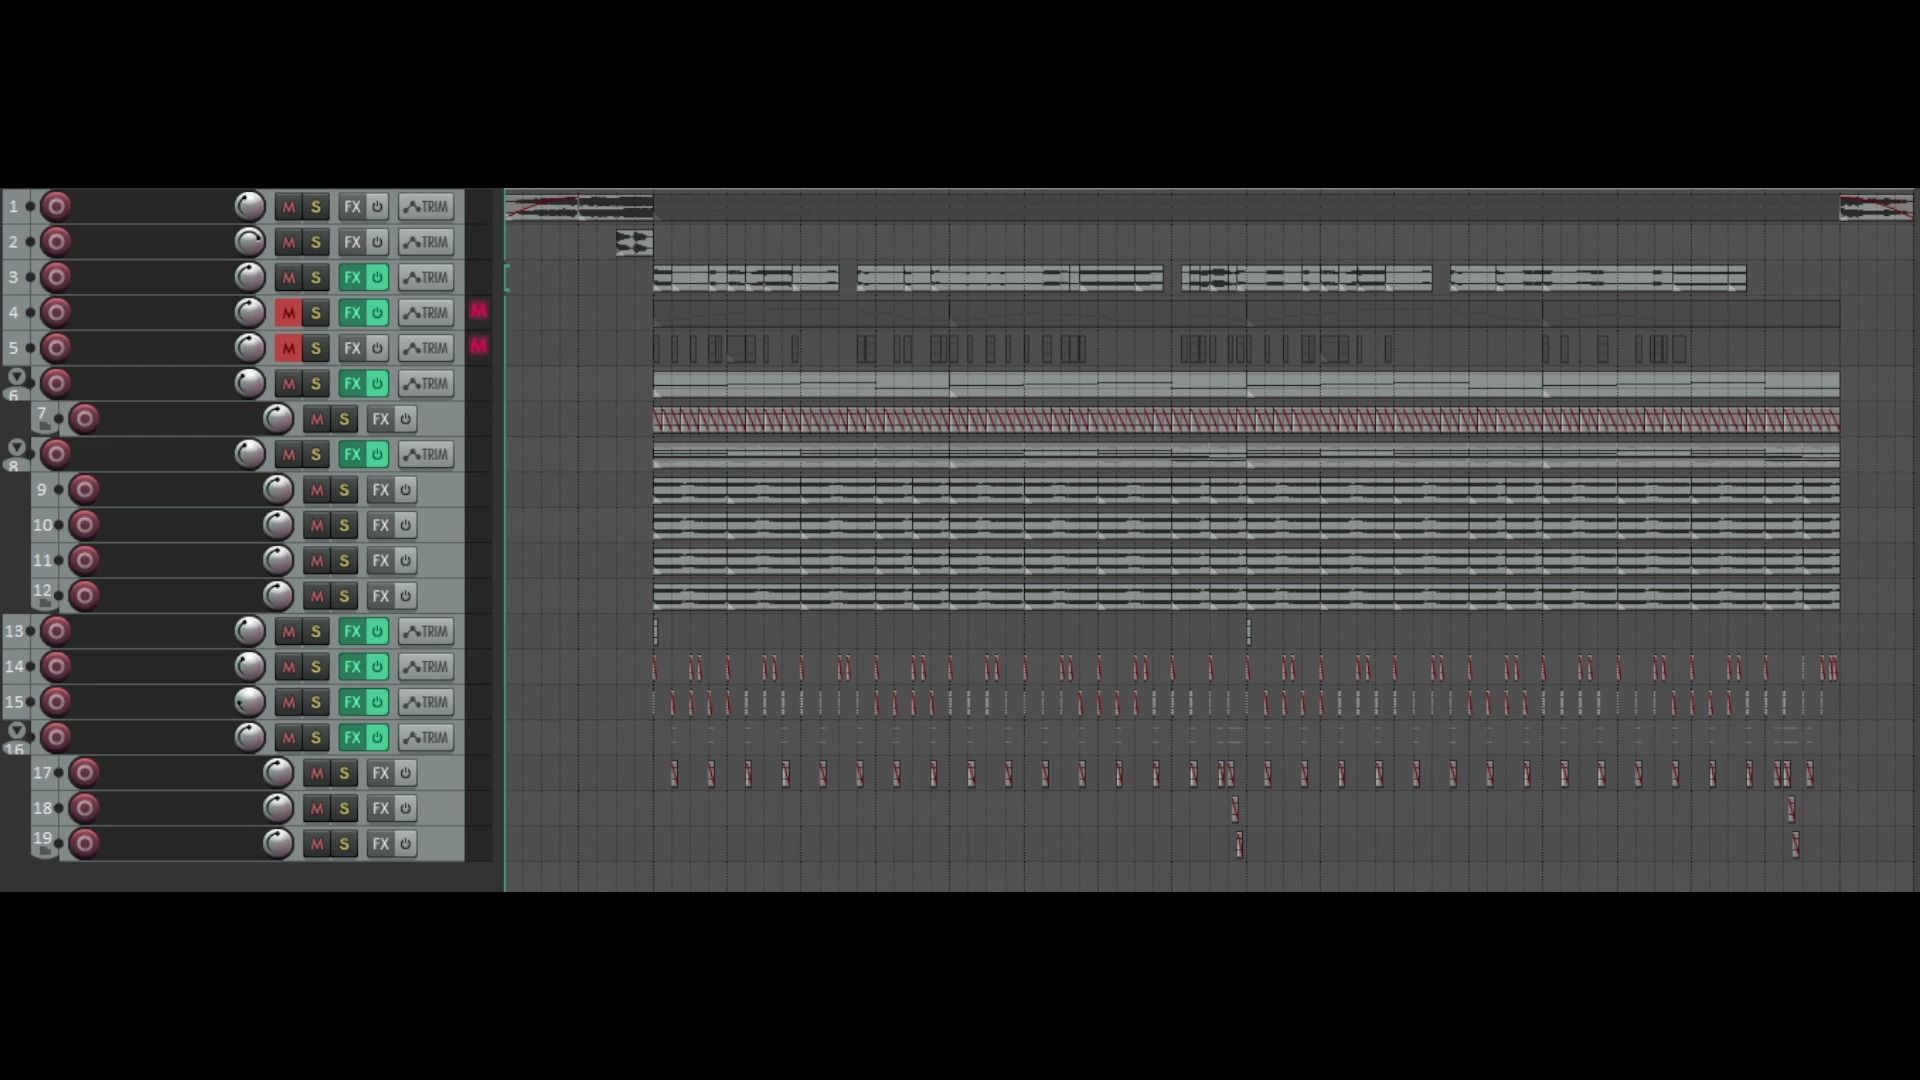Select the audio clip on track 2
Screen dimensions: 1920x1080
click(x=634, y=242)
